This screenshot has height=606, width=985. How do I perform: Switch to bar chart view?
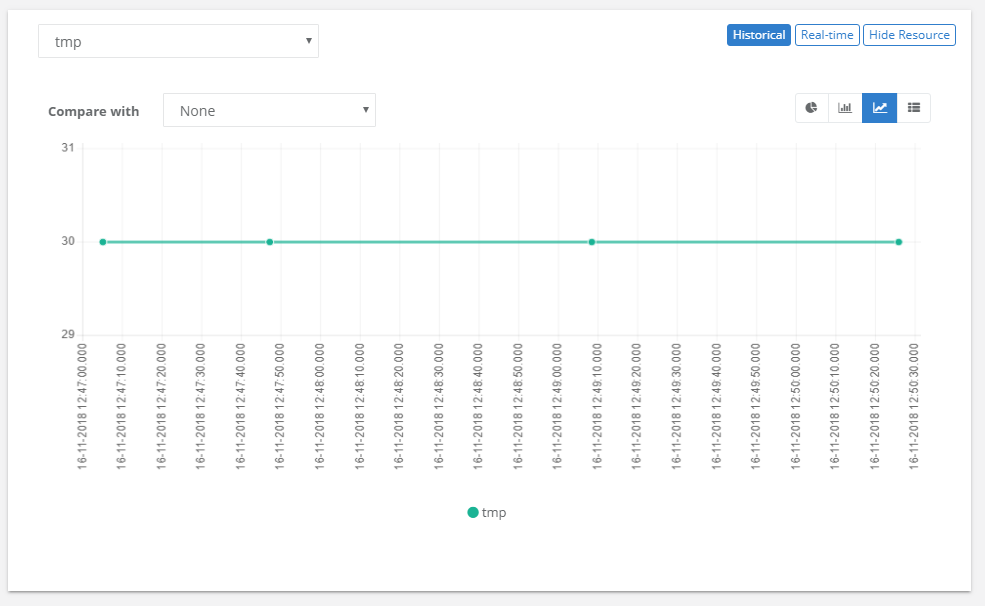(x=845, y=108)
